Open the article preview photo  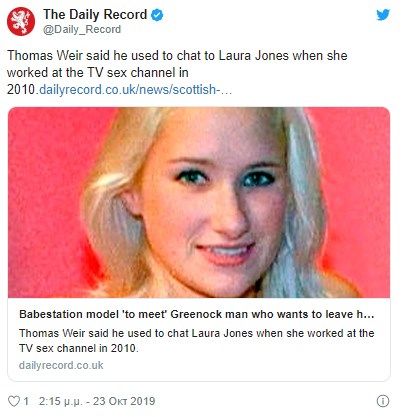coord(199,202)
